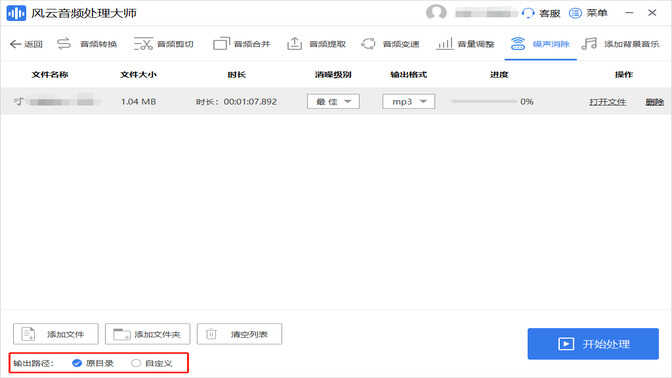Click the 时长 column header
The image size is (672, 378).
237,75
